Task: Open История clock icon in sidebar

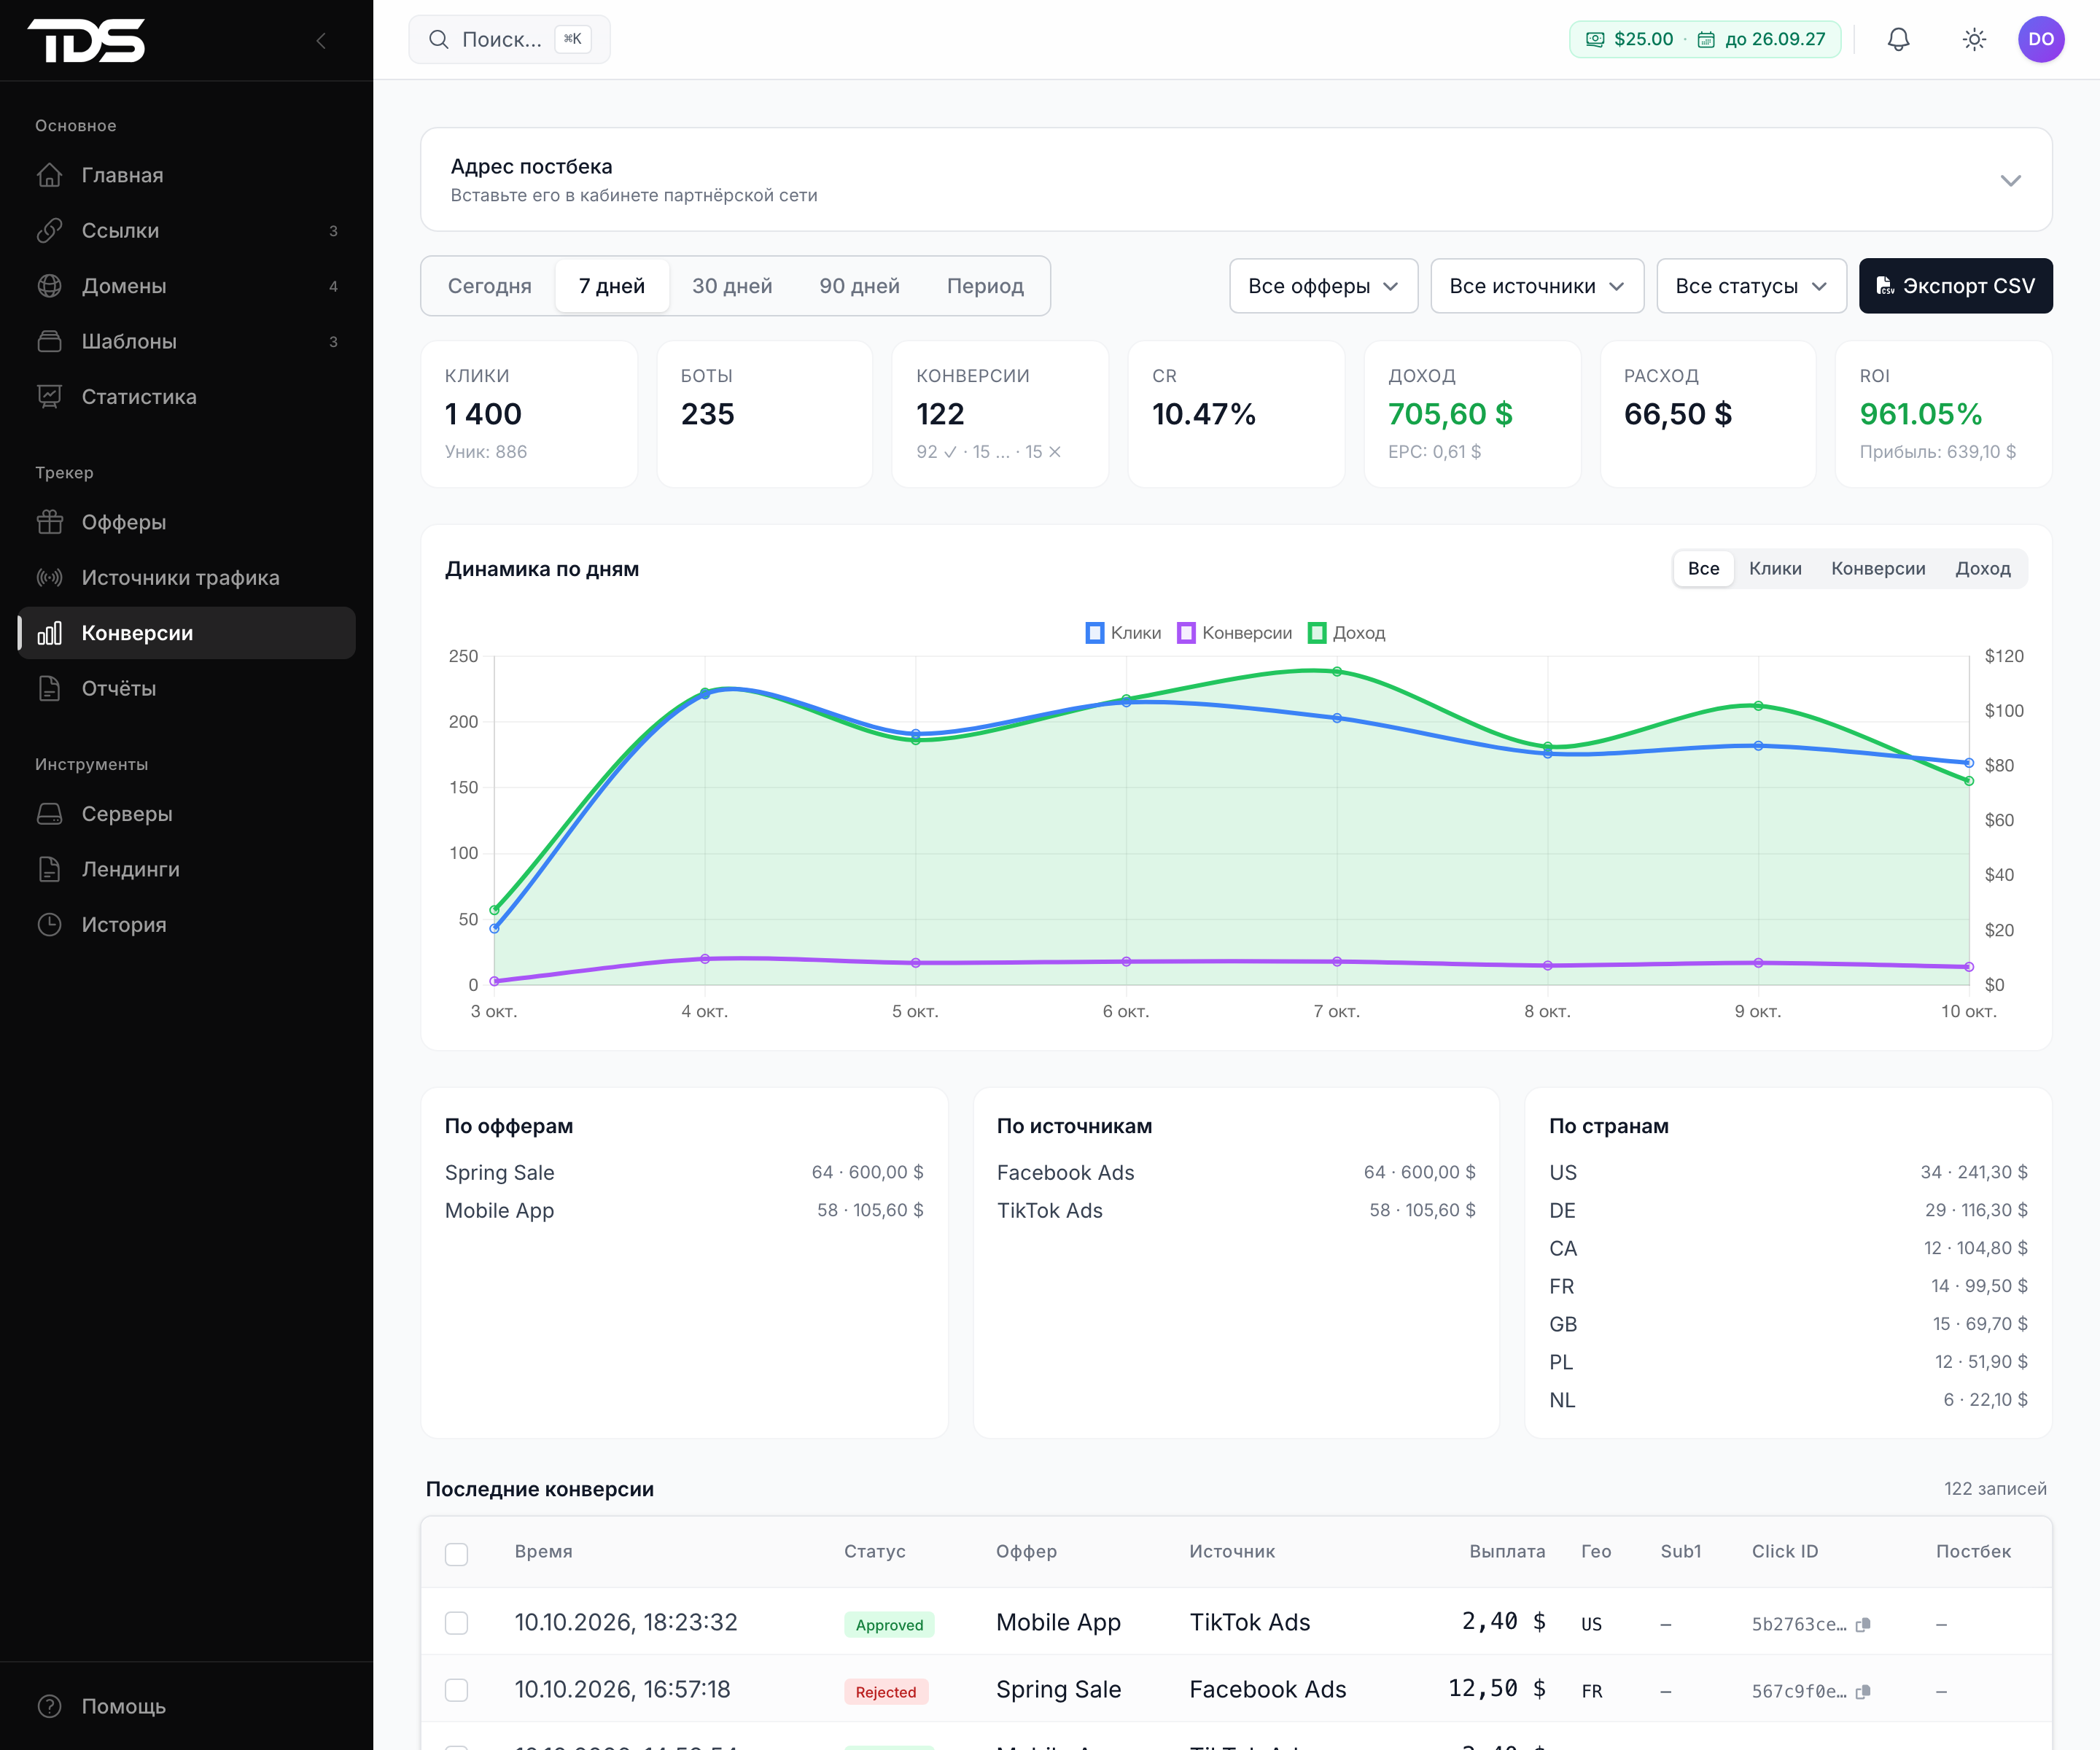Action: [x=49, y=925]
